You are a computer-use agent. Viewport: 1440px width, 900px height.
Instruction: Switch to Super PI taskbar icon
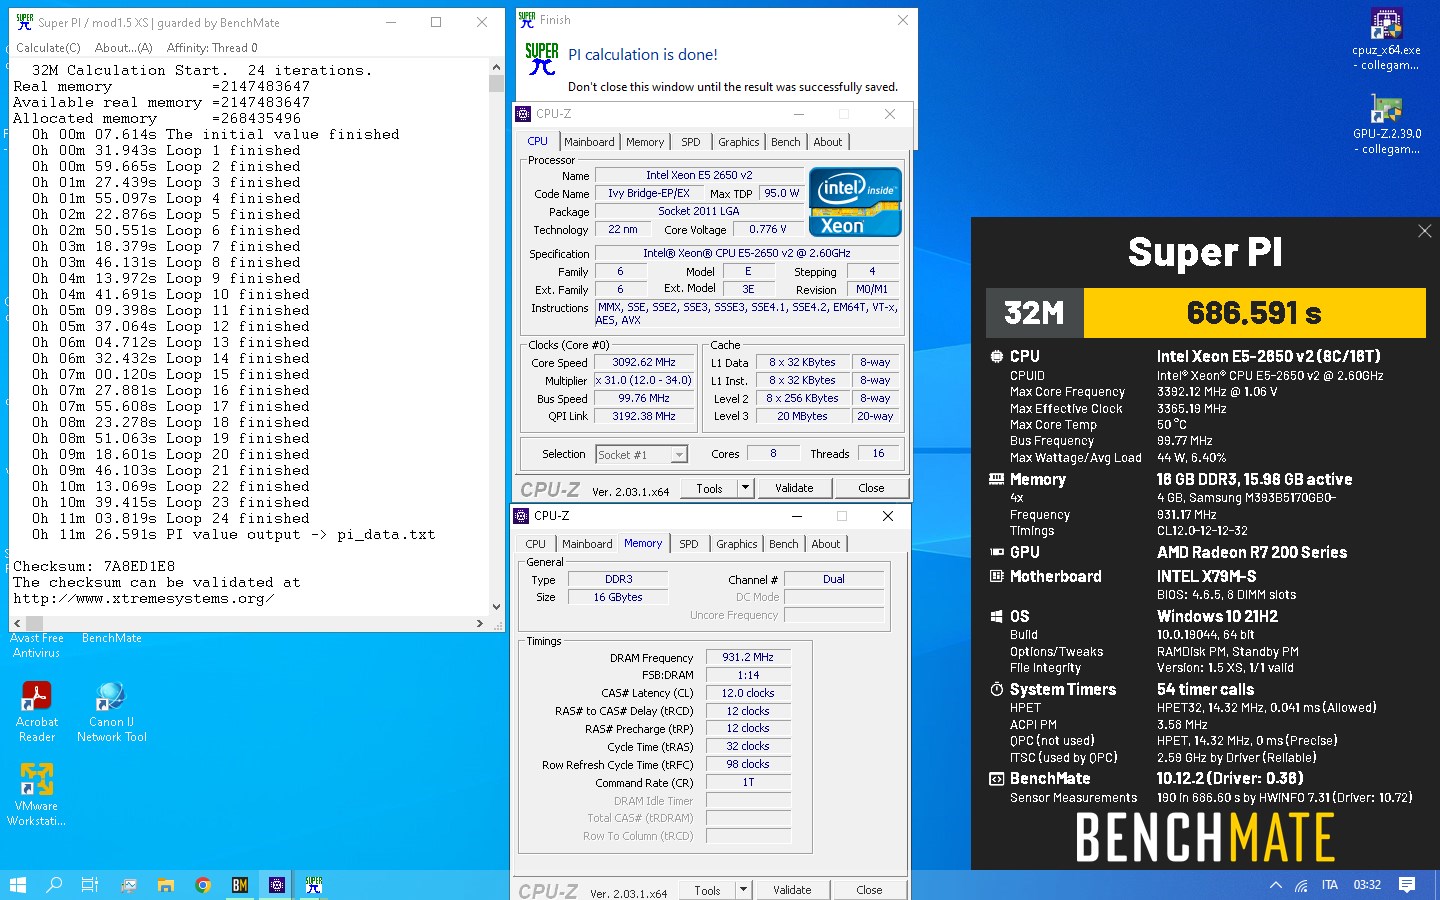[x=314, y=885]
